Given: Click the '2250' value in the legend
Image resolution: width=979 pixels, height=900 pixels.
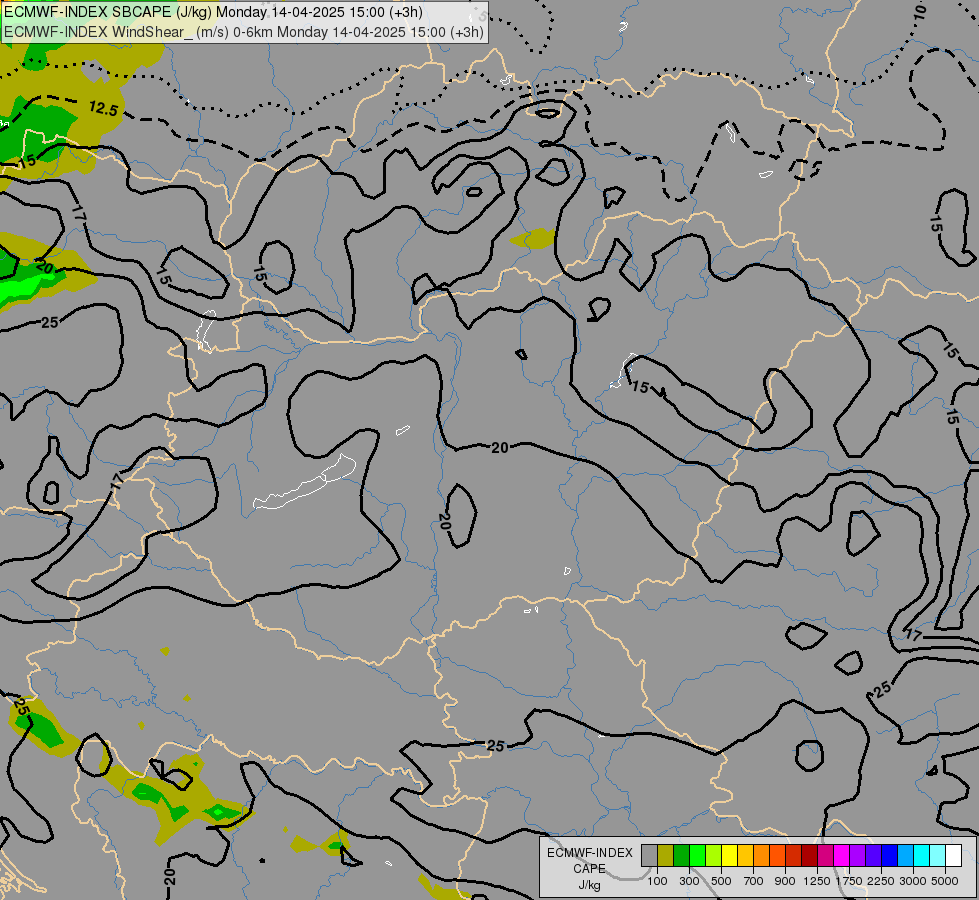Looking at the screenshot, I should (880, 881).
